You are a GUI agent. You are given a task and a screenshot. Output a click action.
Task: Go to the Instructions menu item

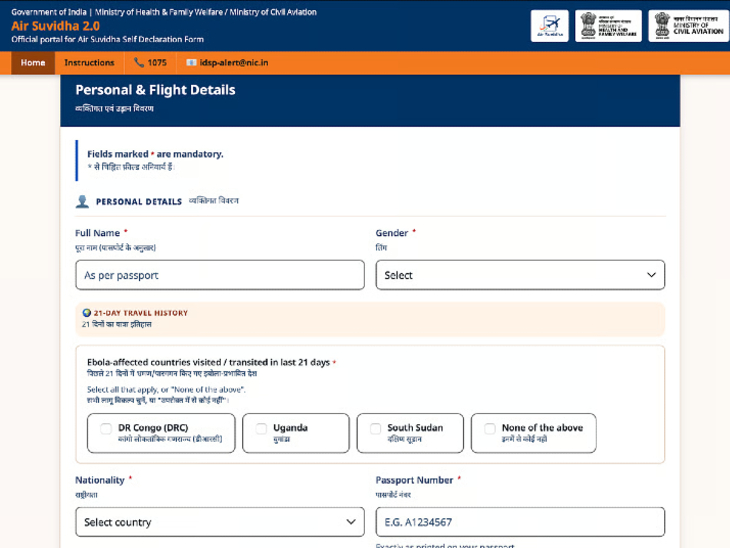click(x=89, y=63)
